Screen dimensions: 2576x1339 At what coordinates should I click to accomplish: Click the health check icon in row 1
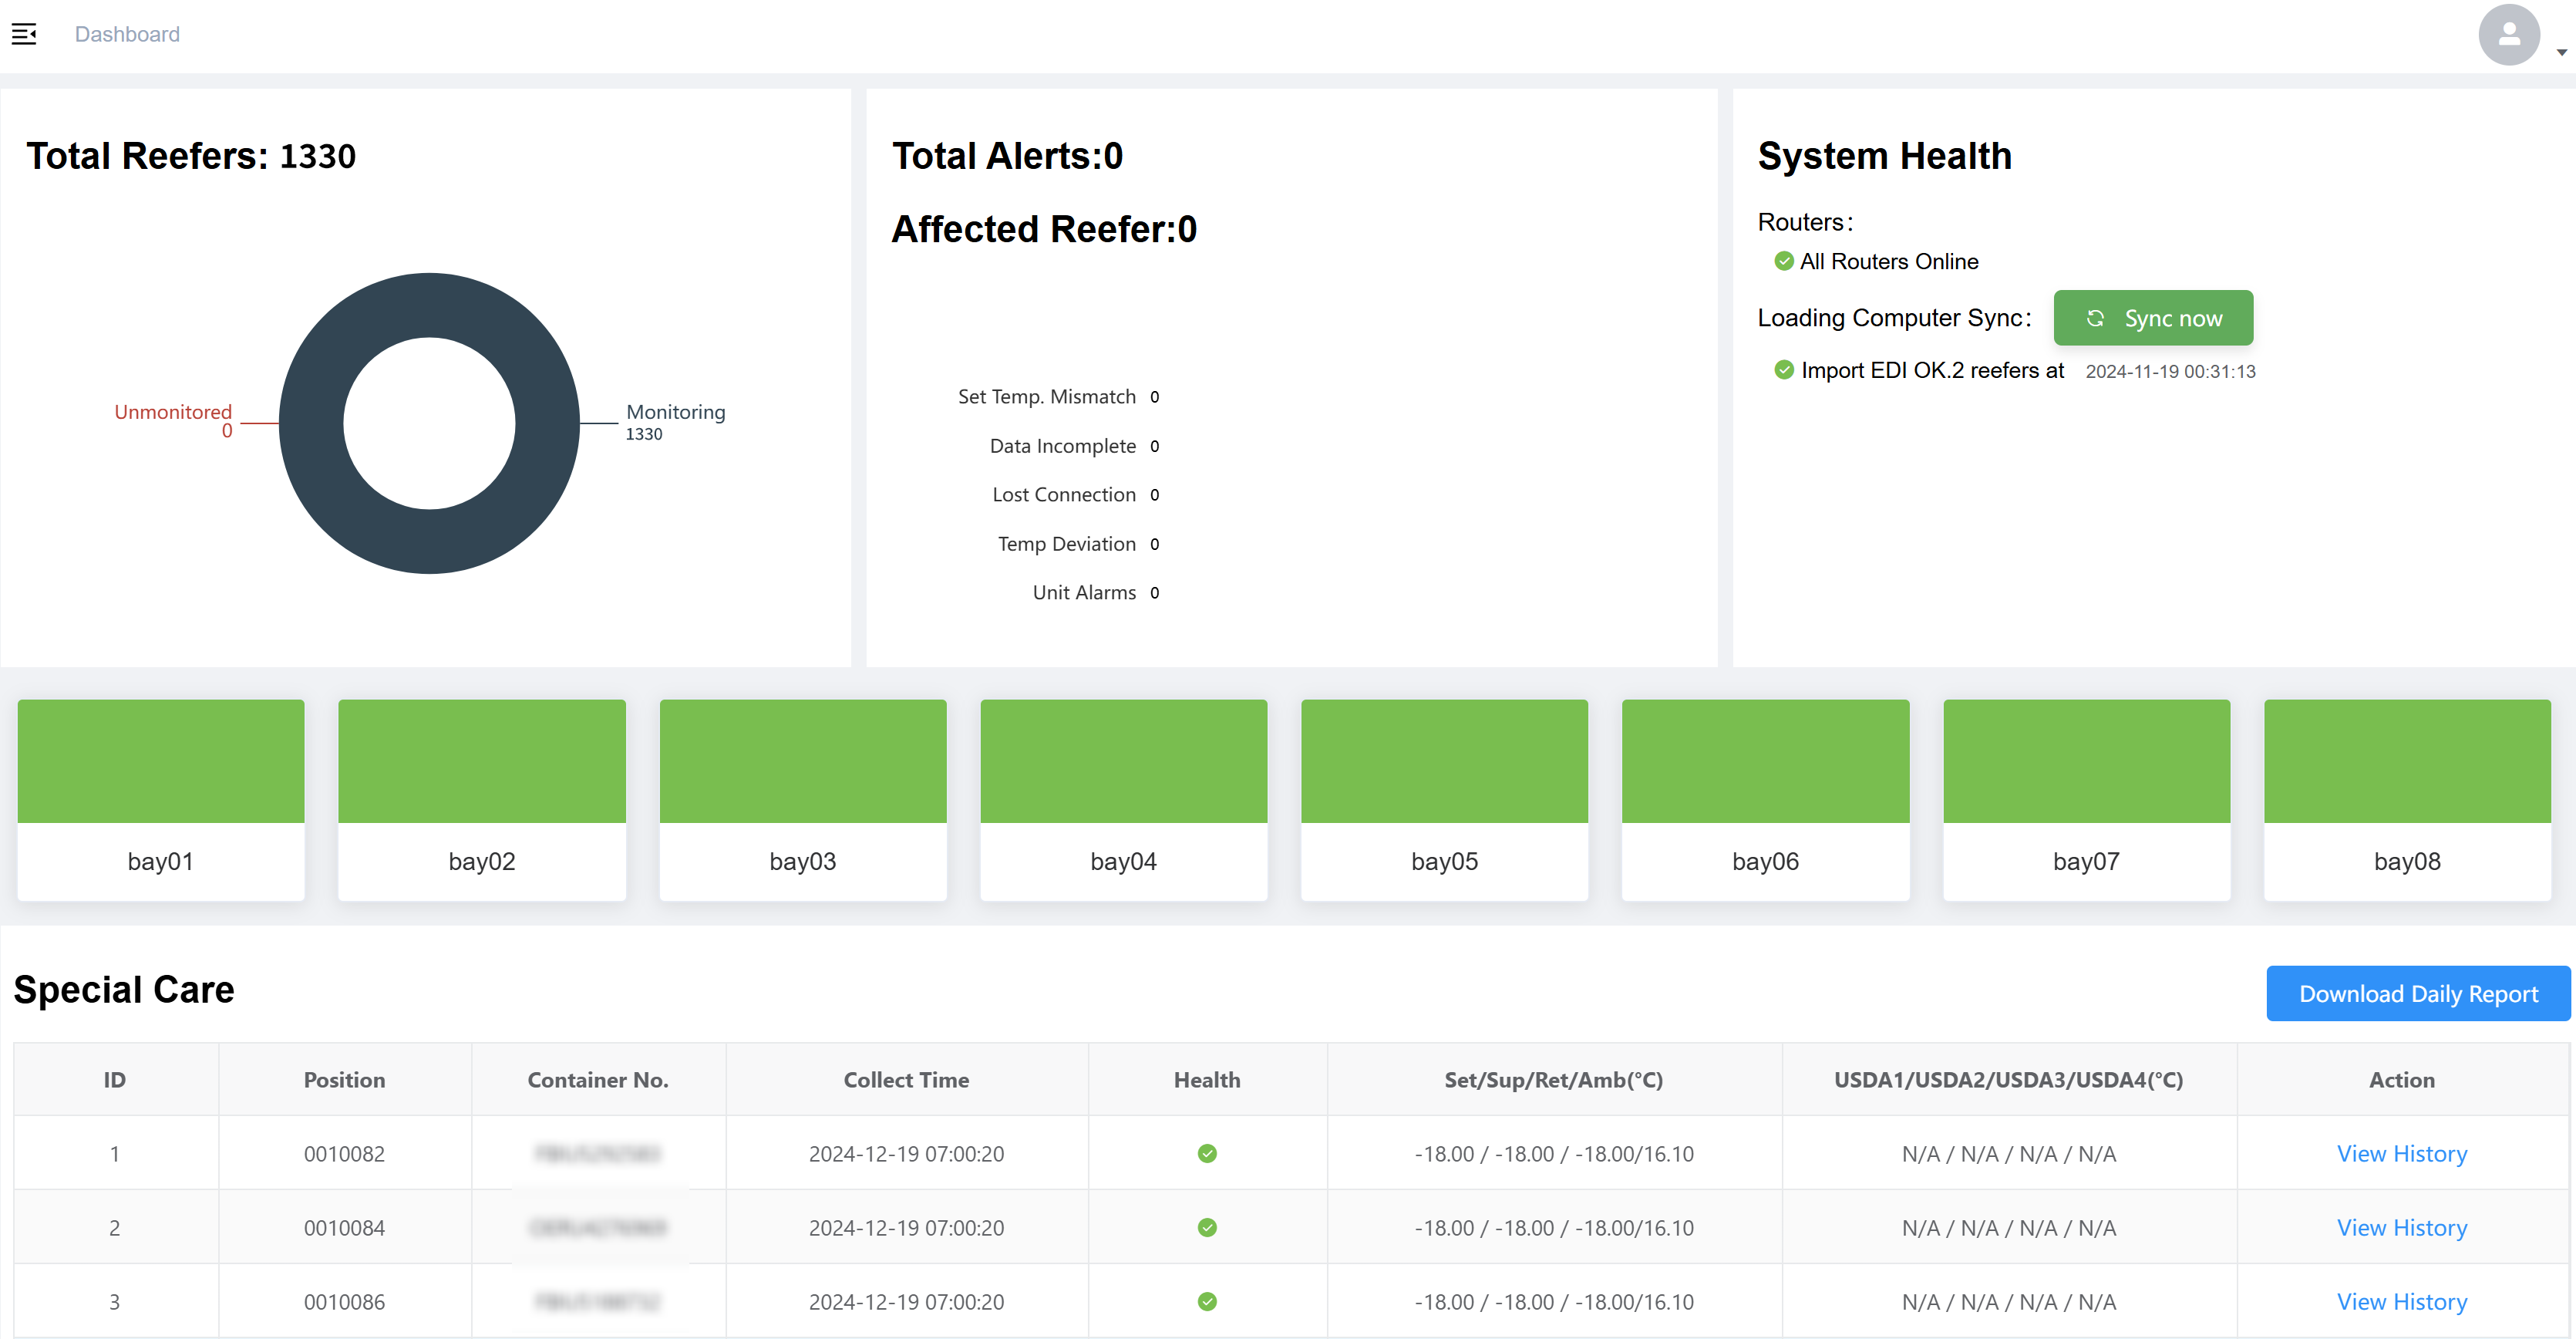pos(1207,1153)
